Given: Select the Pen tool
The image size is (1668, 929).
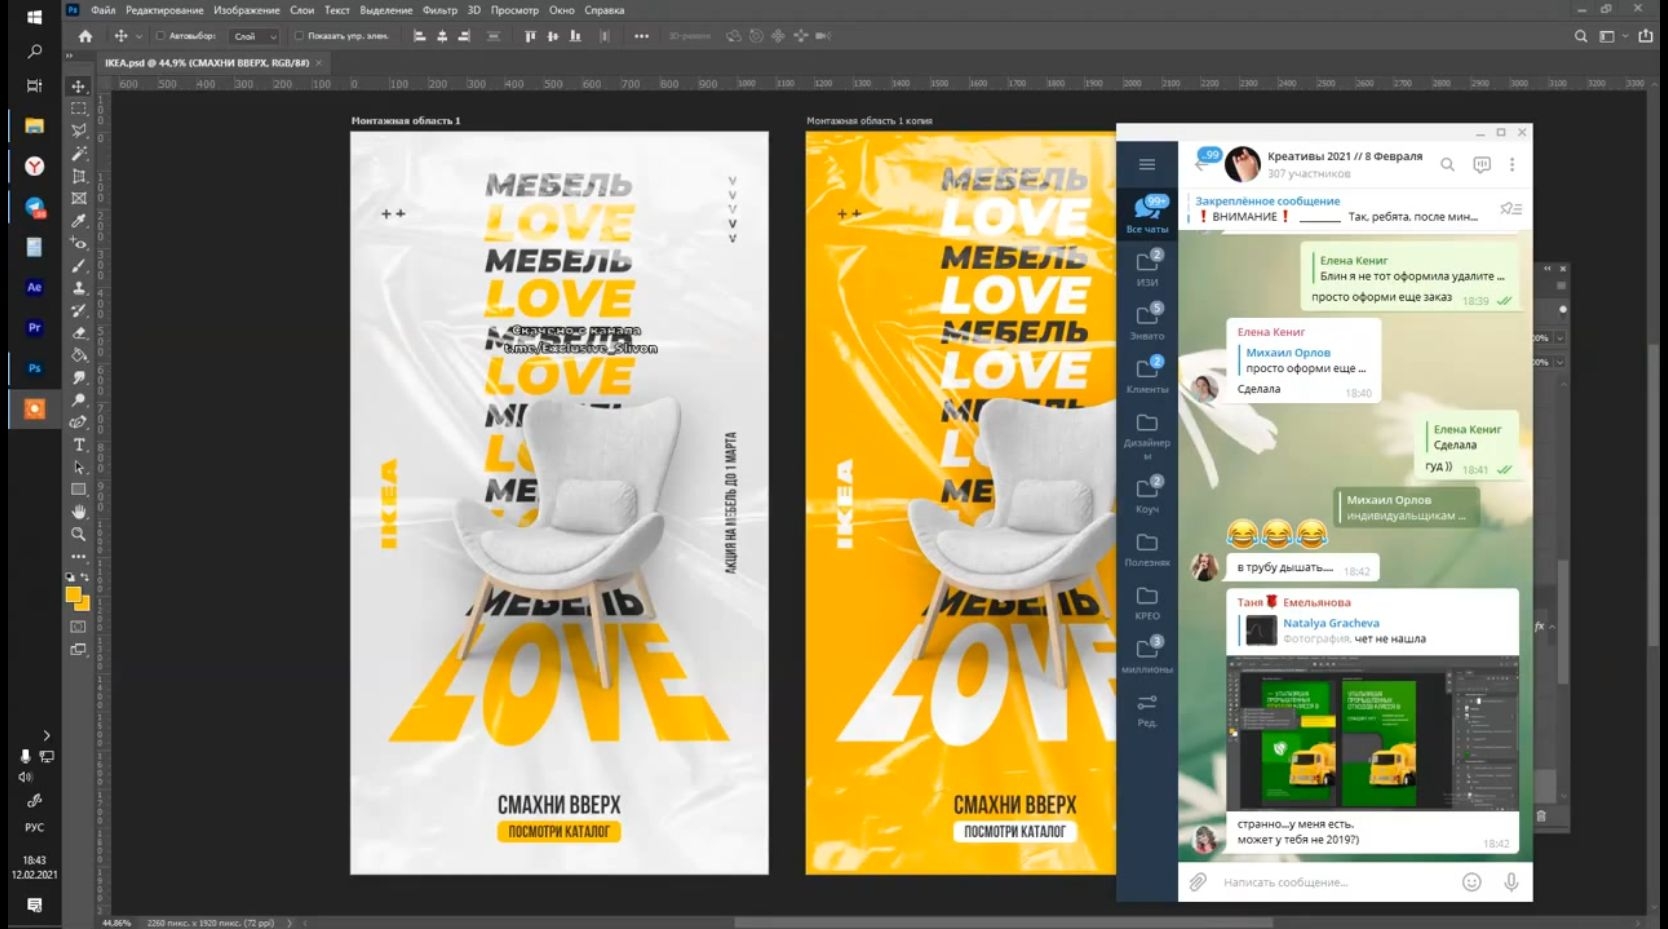Looking at the screenshot, I should (x=79, y=422).
